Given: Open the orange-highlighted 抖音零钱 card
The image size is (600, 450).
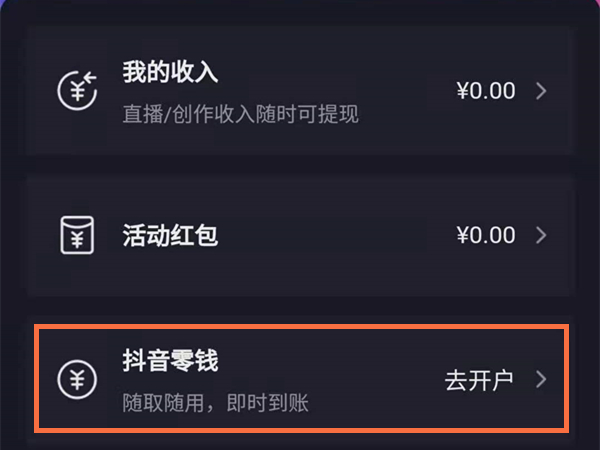Looking at the screenshot, I should coord(300,378).
